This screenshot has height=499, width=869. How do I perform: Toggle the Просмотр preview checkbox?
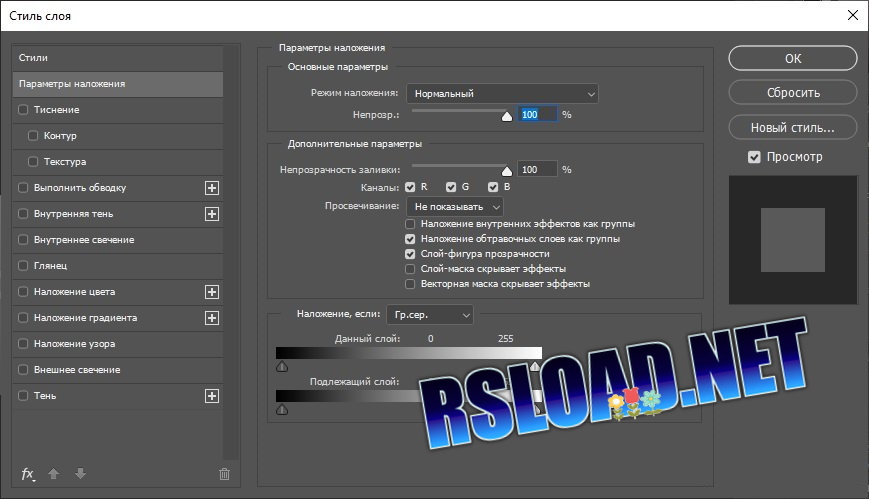(x=754, y=157)
